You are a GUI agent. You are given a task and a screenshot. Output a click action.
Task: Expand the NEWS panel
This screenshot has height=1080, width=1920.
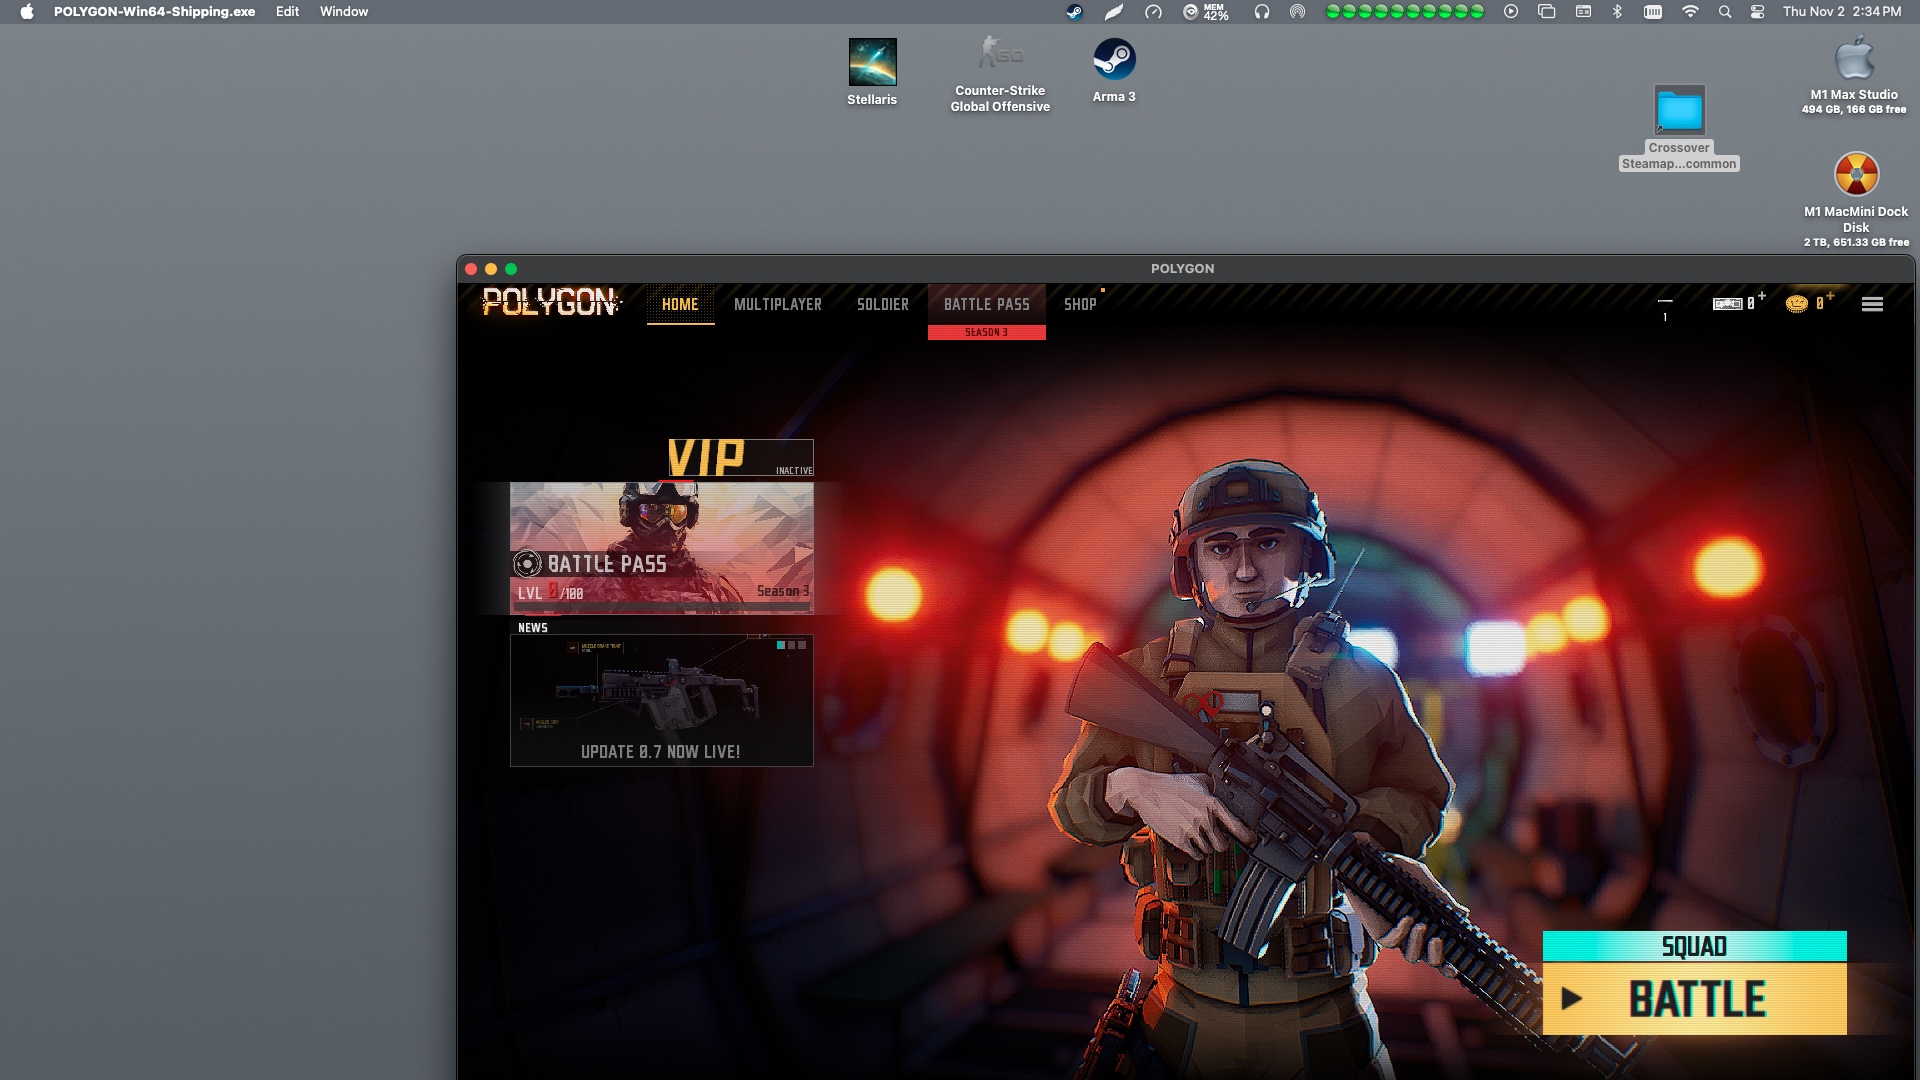click(x=531, y=628)
